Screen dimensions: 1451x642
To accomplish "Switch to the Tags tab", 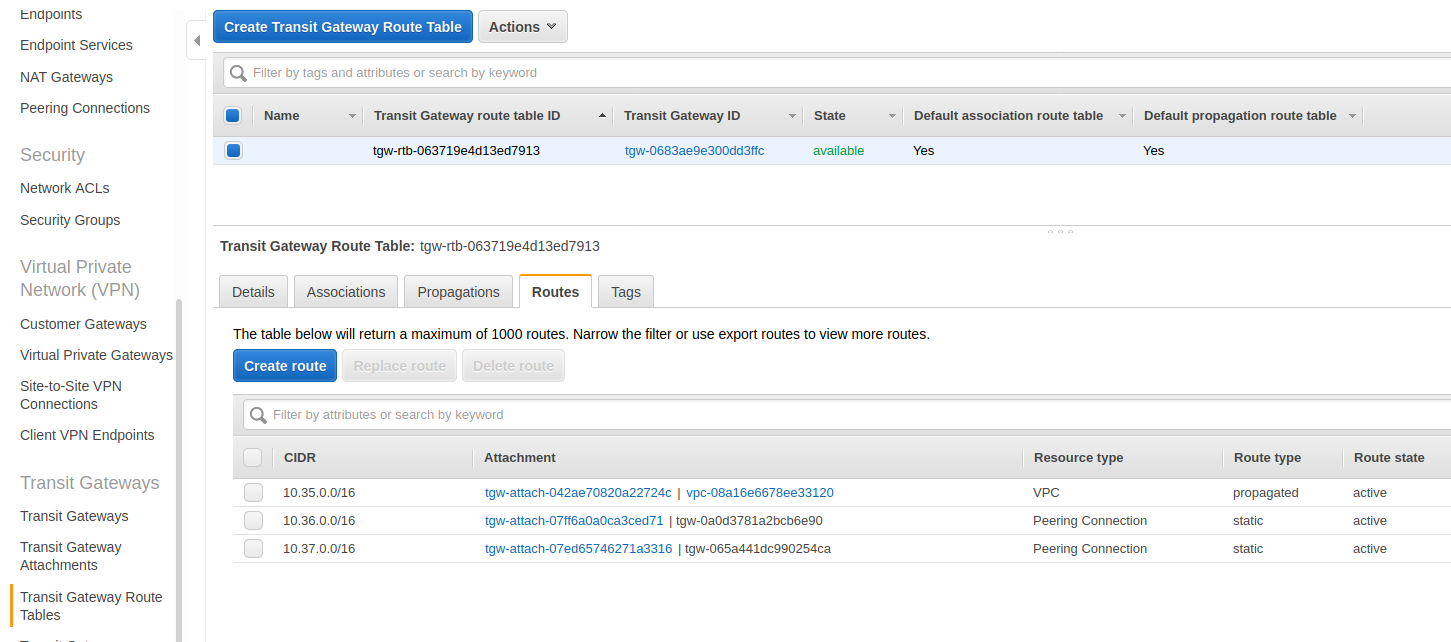I will click(626, 292).
